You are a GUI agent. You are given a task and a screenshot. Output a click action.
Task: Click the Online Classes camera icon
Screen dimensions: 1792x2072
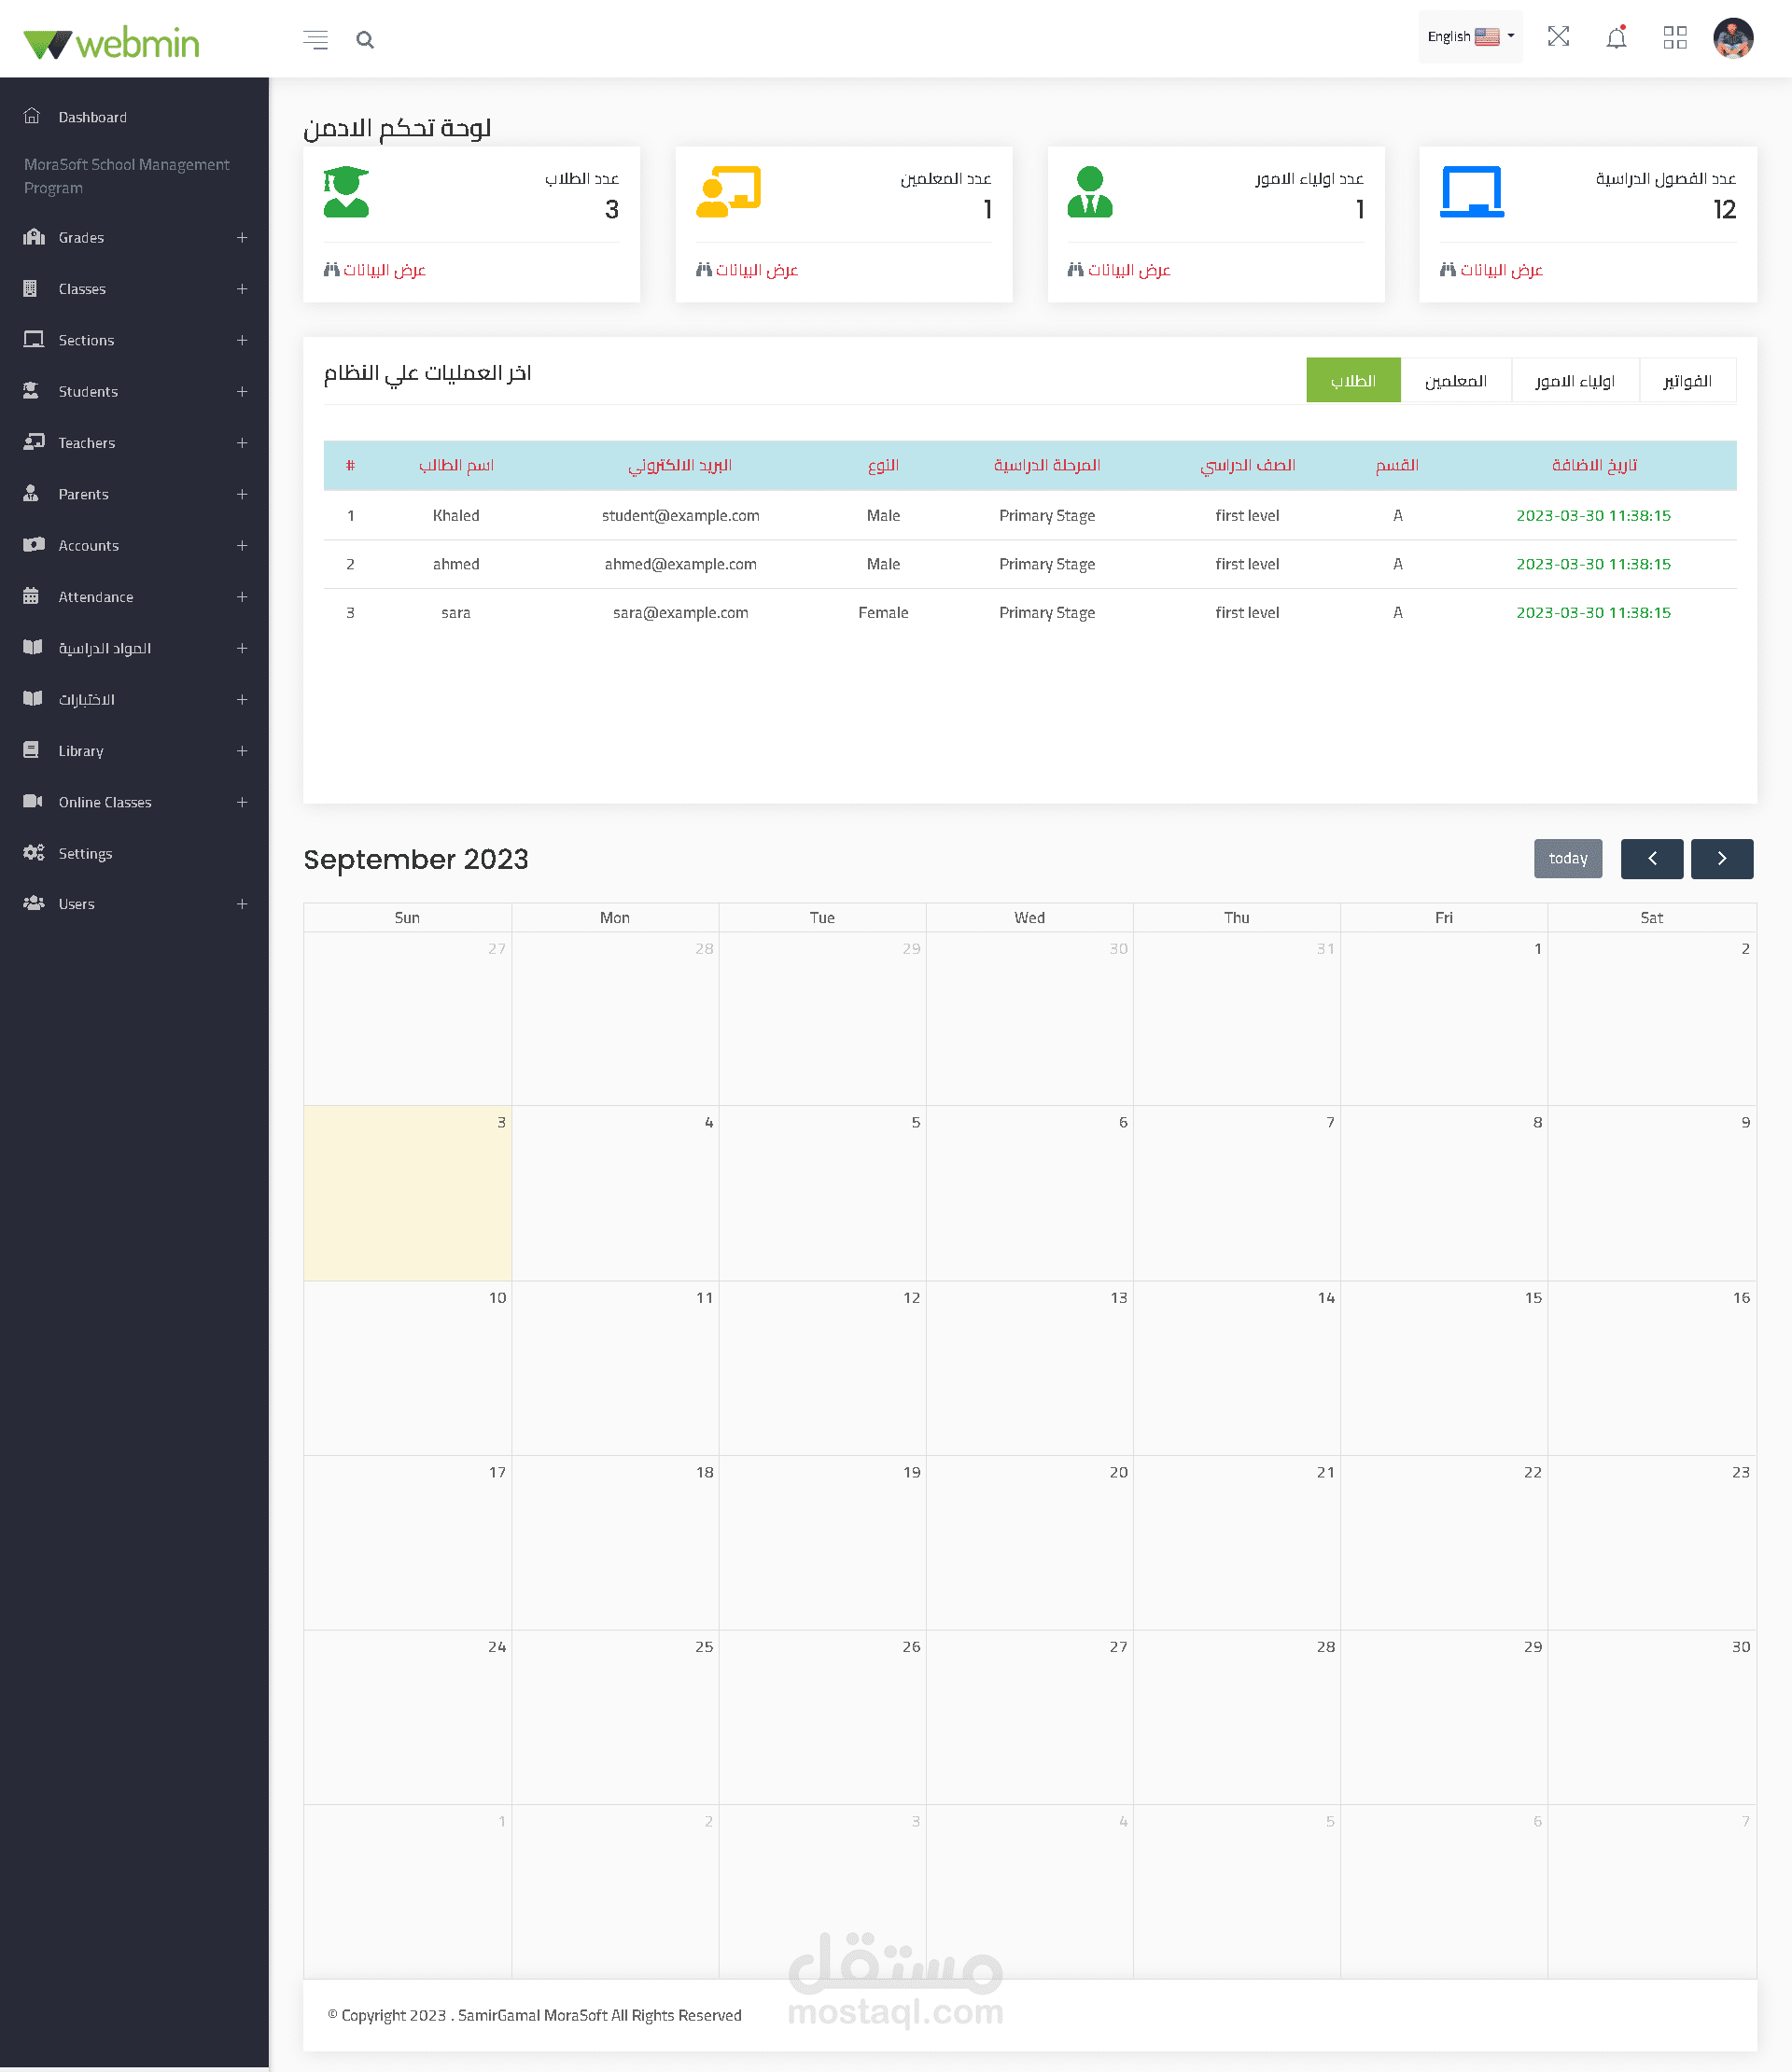tap(31, 802)
